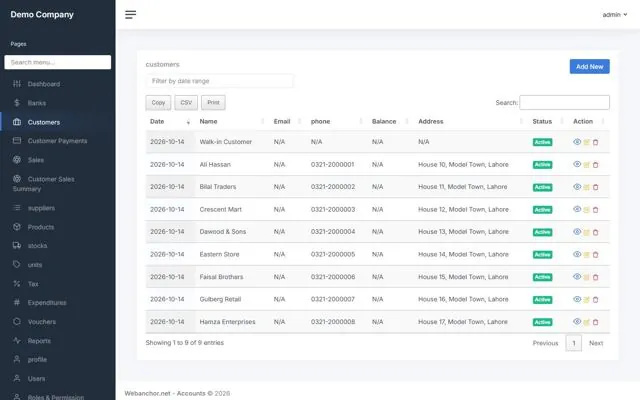Select page 1 in pagination
The image size is (640, 400).
[x=573, y=343]
